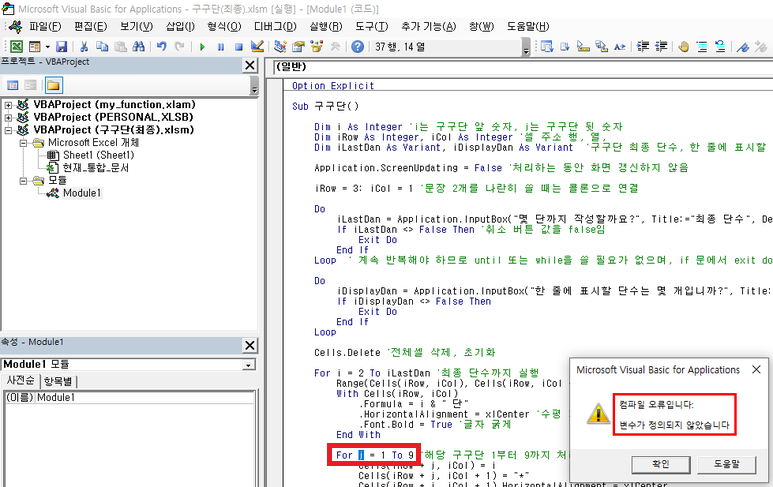Click the blue Help question mark icon

[x=358, y=47]
